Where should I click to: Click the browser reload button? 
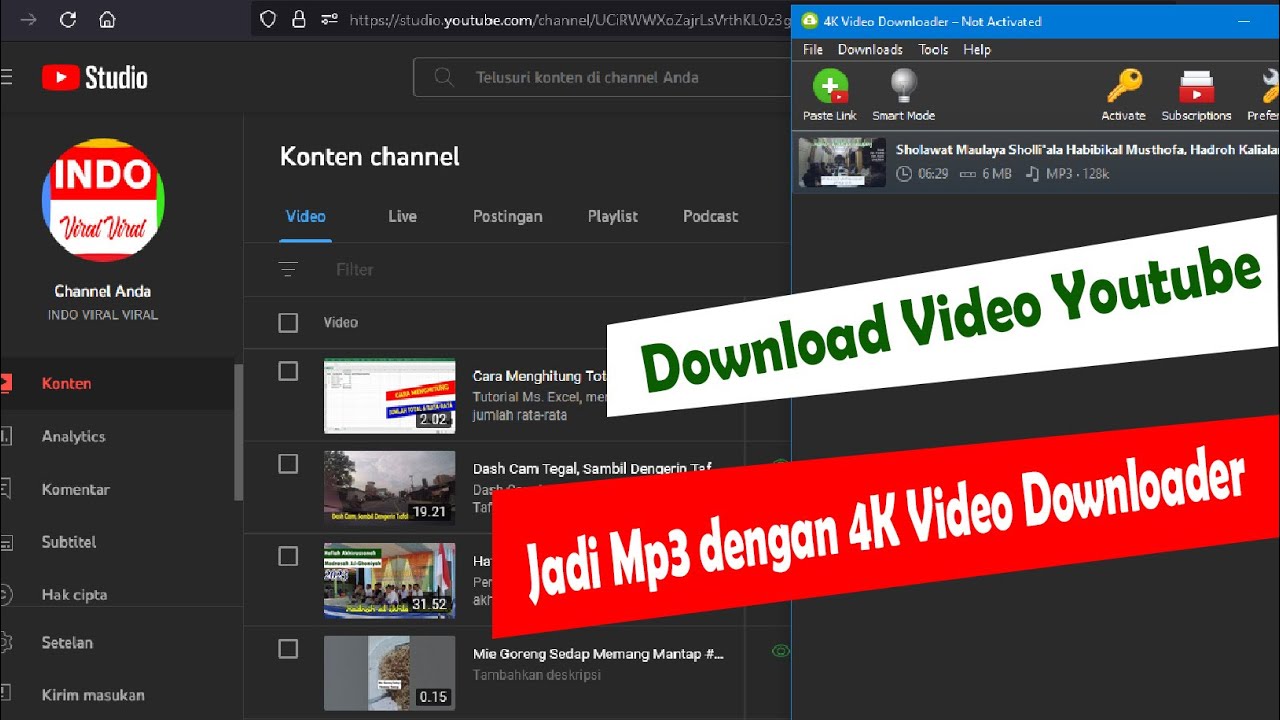[x=68, y=19]
